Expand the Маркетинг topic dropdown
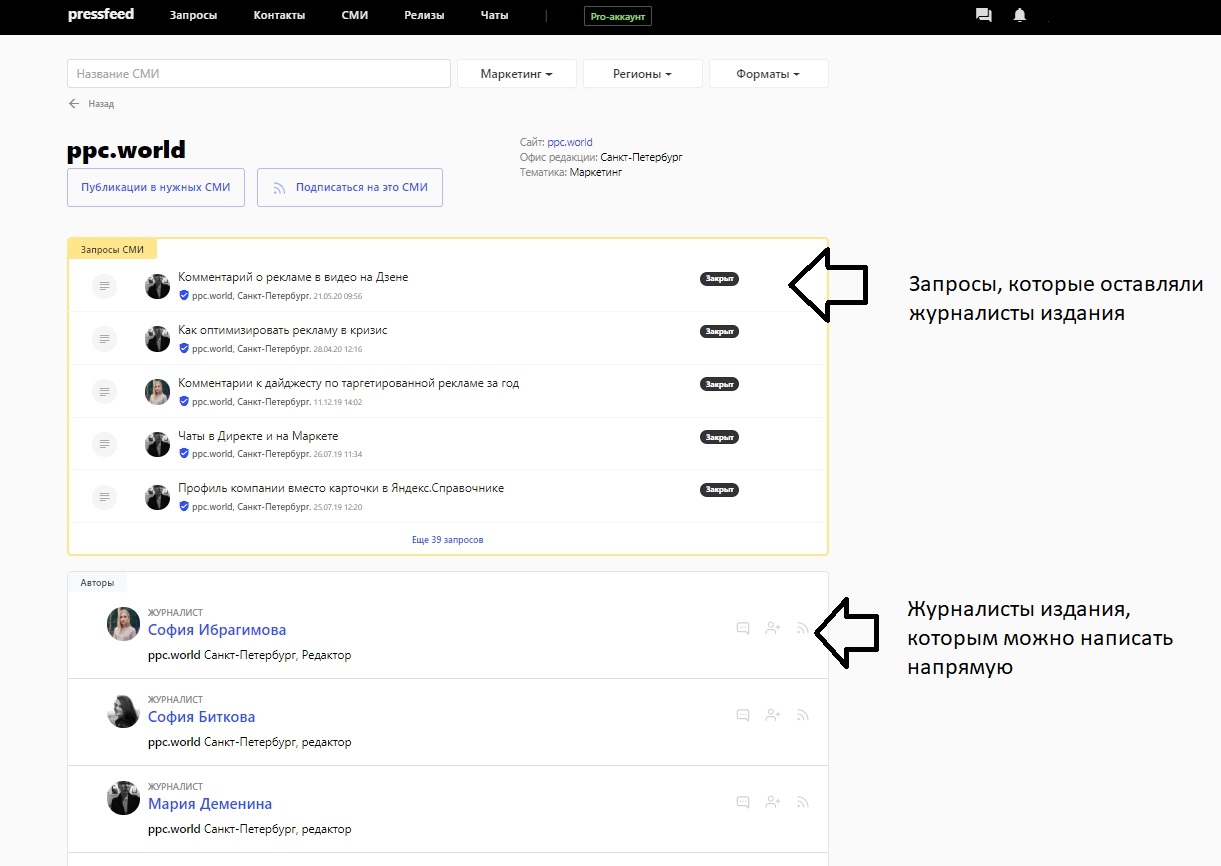Screen dimensions: 1221x866 point(516,74)
